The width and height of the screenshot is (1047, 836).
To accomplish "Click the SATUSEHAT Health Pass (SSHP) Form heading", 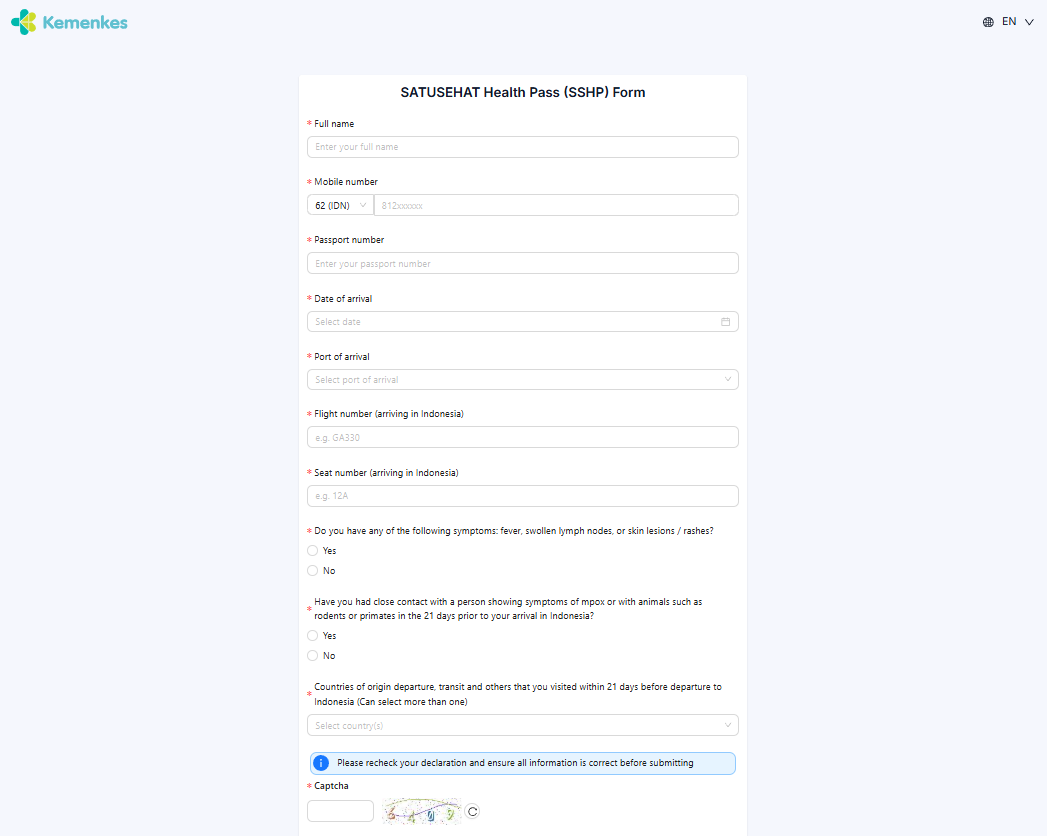I will click(523, 93).
